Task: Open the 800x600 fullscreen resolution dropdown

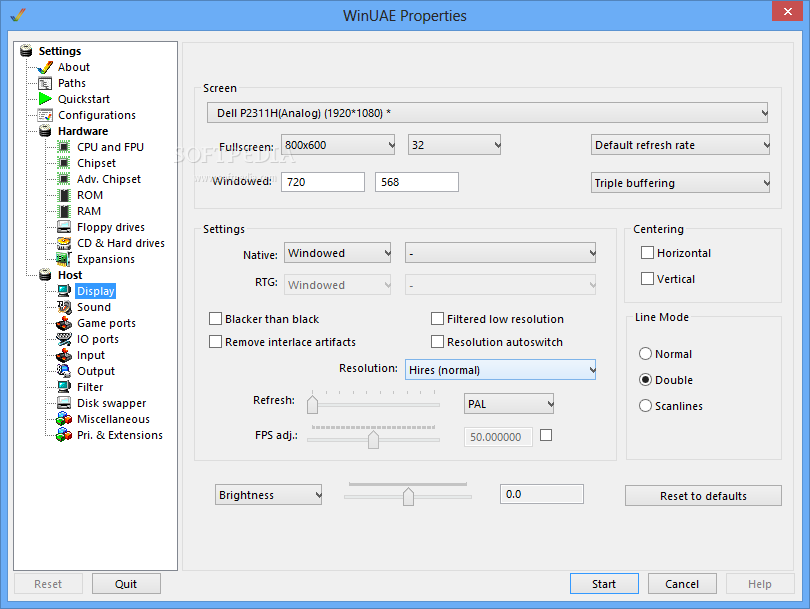Action: tap(338, 145)
